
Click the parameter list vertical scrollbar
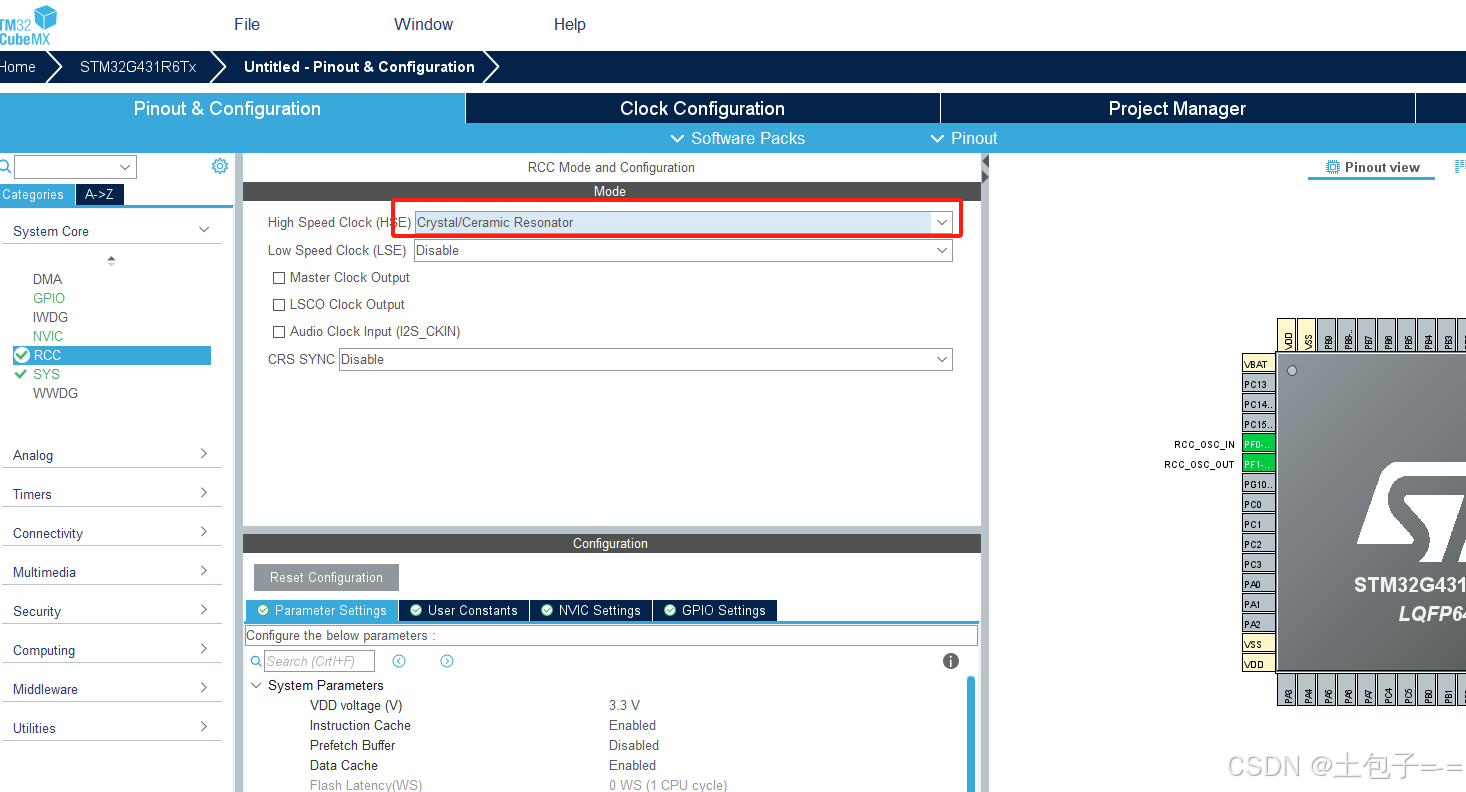[970, 733]
